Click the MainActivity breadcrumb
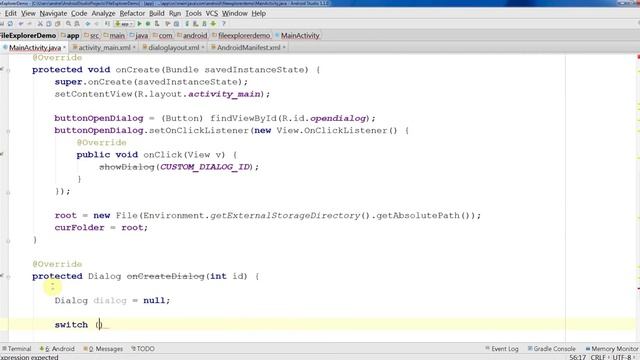Viewport: 640px width, 360px height. coord(297,36)
